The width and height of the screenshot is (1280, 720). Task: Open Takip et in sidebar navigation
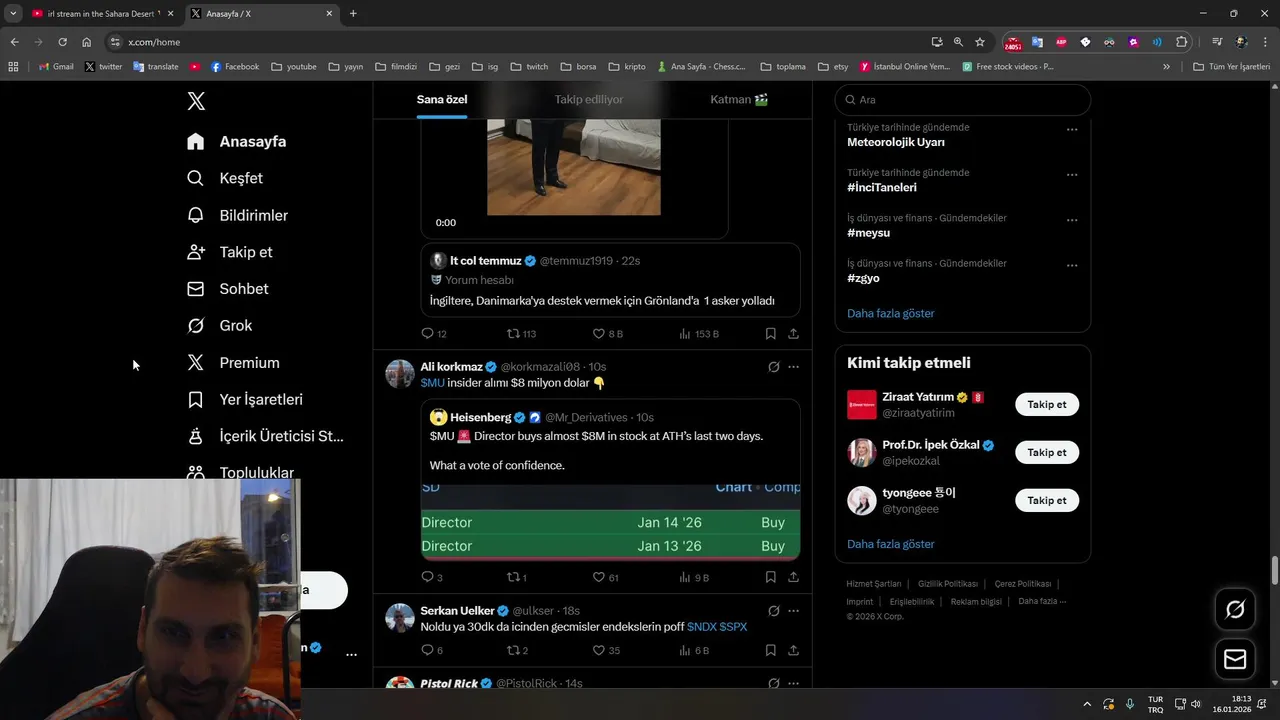[230, 252]
